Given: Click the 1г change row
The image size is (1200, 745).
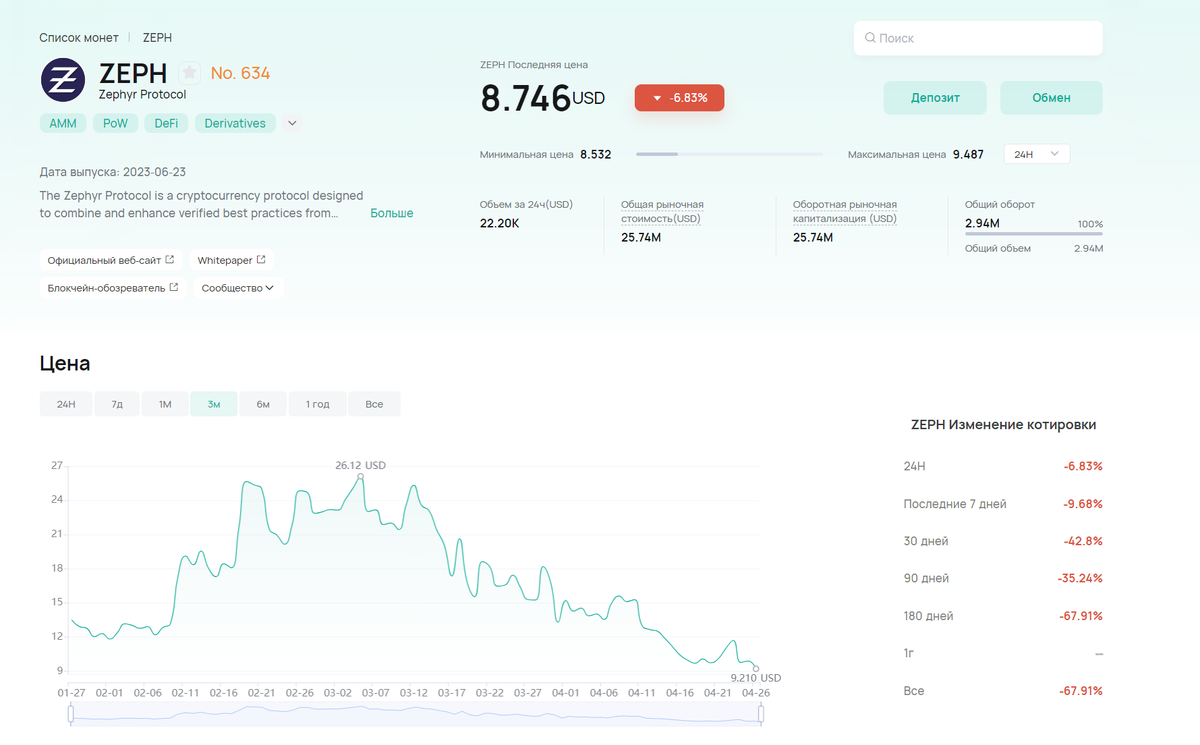Looking at the screenshot, I should [1003, 653].
